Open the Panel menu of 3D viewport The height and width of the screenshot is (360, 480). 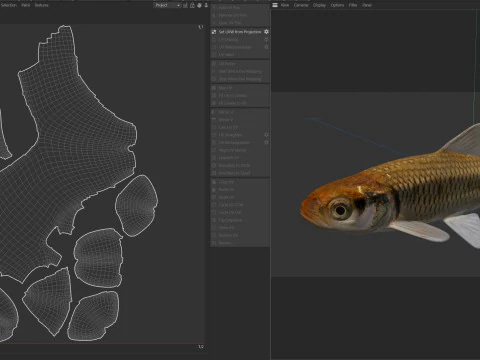click(x=367, y=5)
